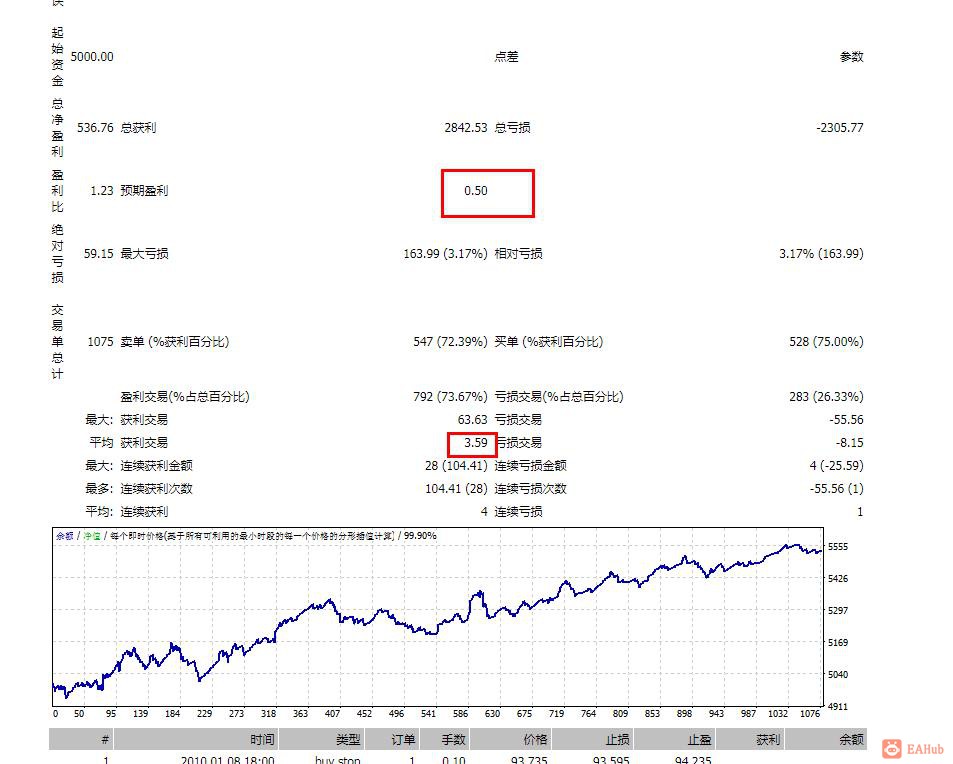
Task: Click the consecutive losses value 4 (-25.59)
Action: pyautogui.click(x=836, y=466)
